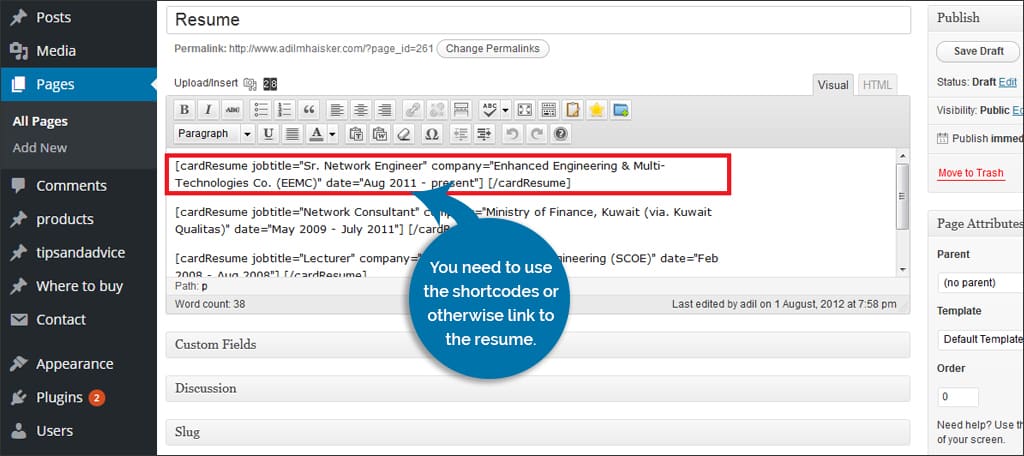1024x456 pixels.
Task: Open tipsandadvice in the admin sidebar
Action: [x=78, y=253]
